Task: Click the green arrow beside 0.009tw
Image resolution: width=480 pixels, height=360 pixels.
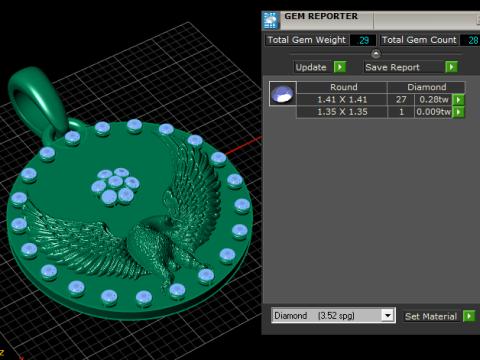Action: pos(459,112)
